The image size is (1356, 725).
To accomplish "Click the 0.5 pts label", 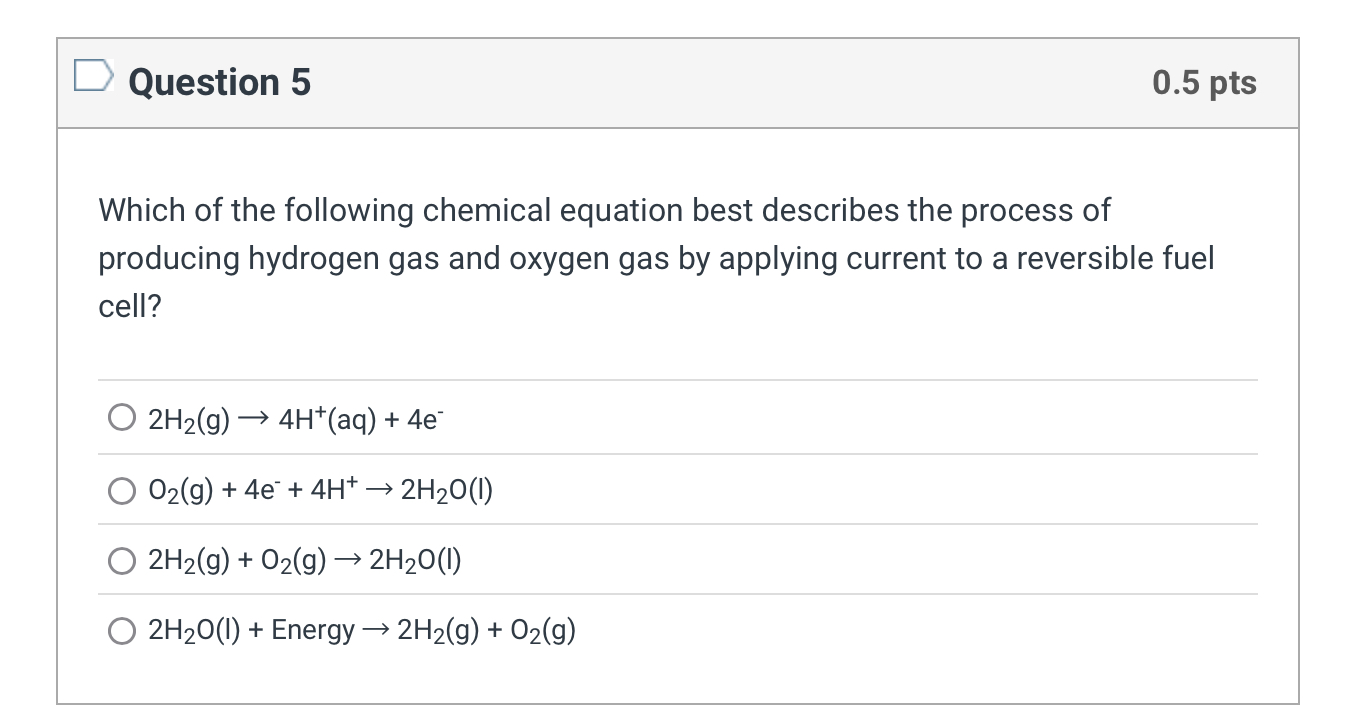I will click(x=1204, y=82).
